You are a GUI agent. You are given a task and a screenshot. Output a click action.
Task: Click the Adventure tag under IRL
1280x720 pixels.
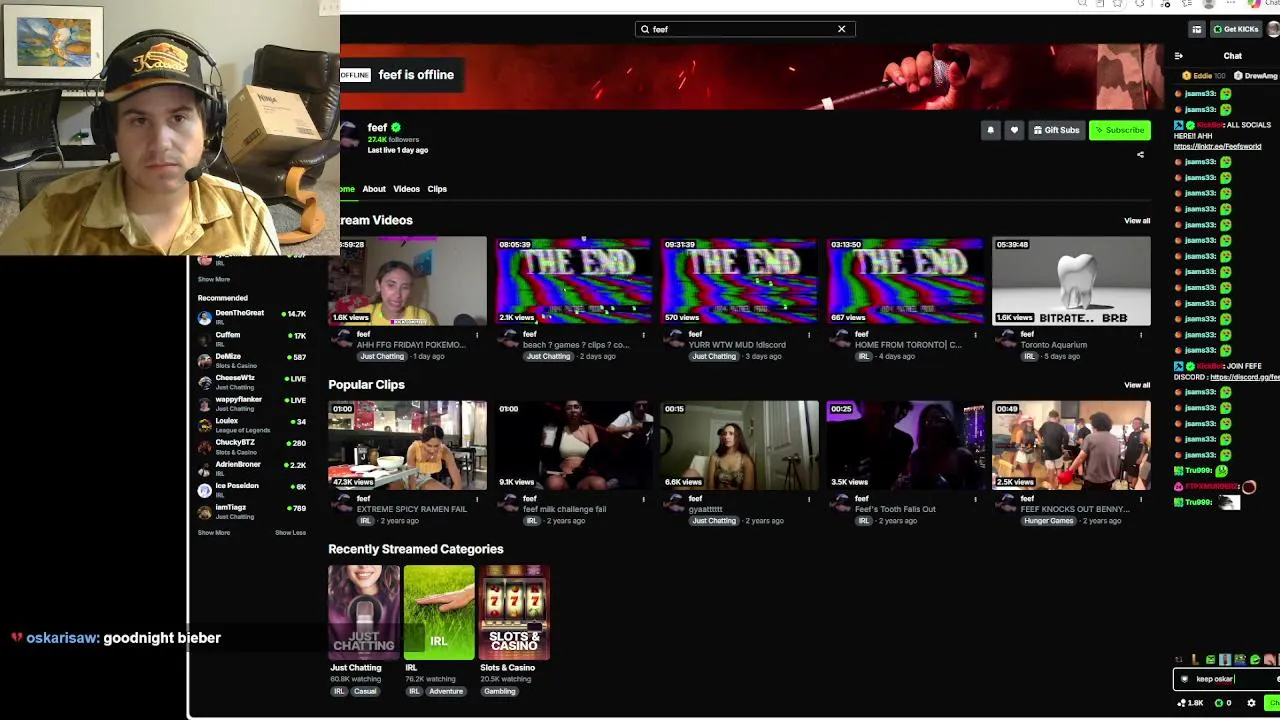coord(446,691)
